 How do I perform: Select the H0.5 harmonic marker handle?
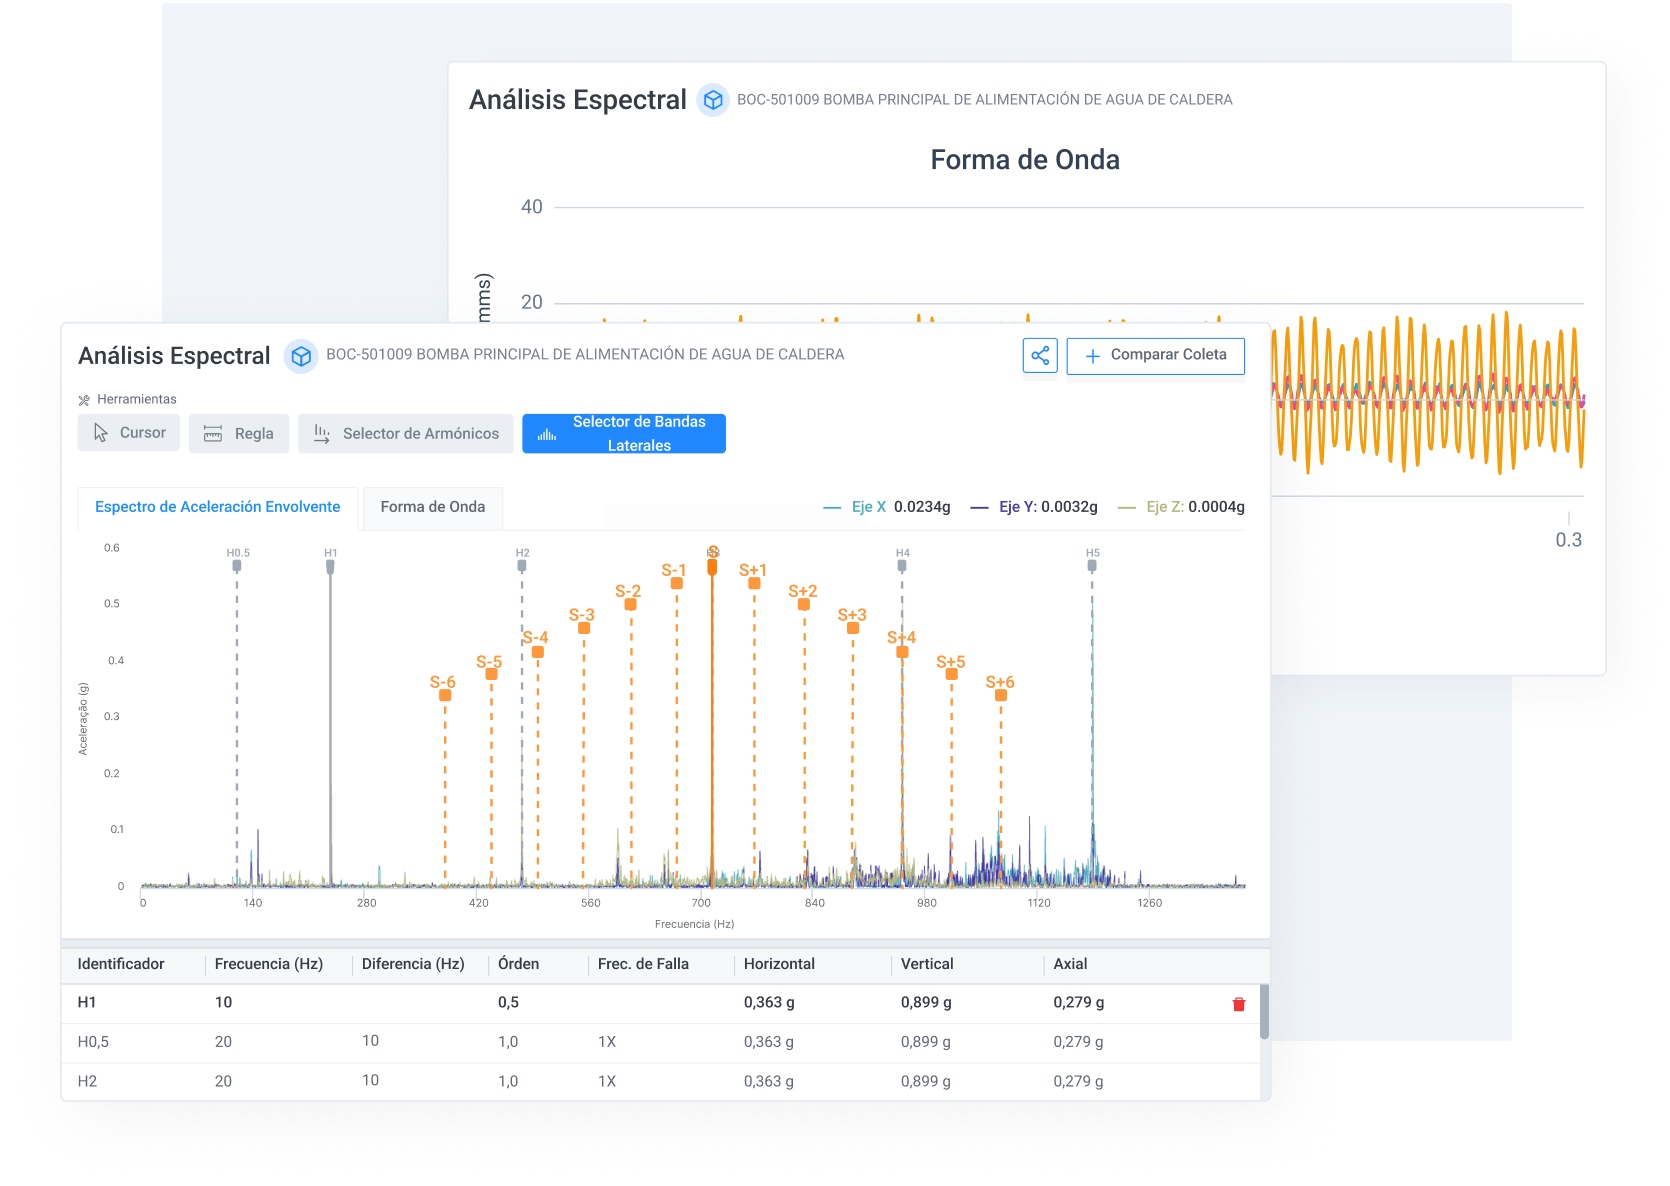coord(237,565)
